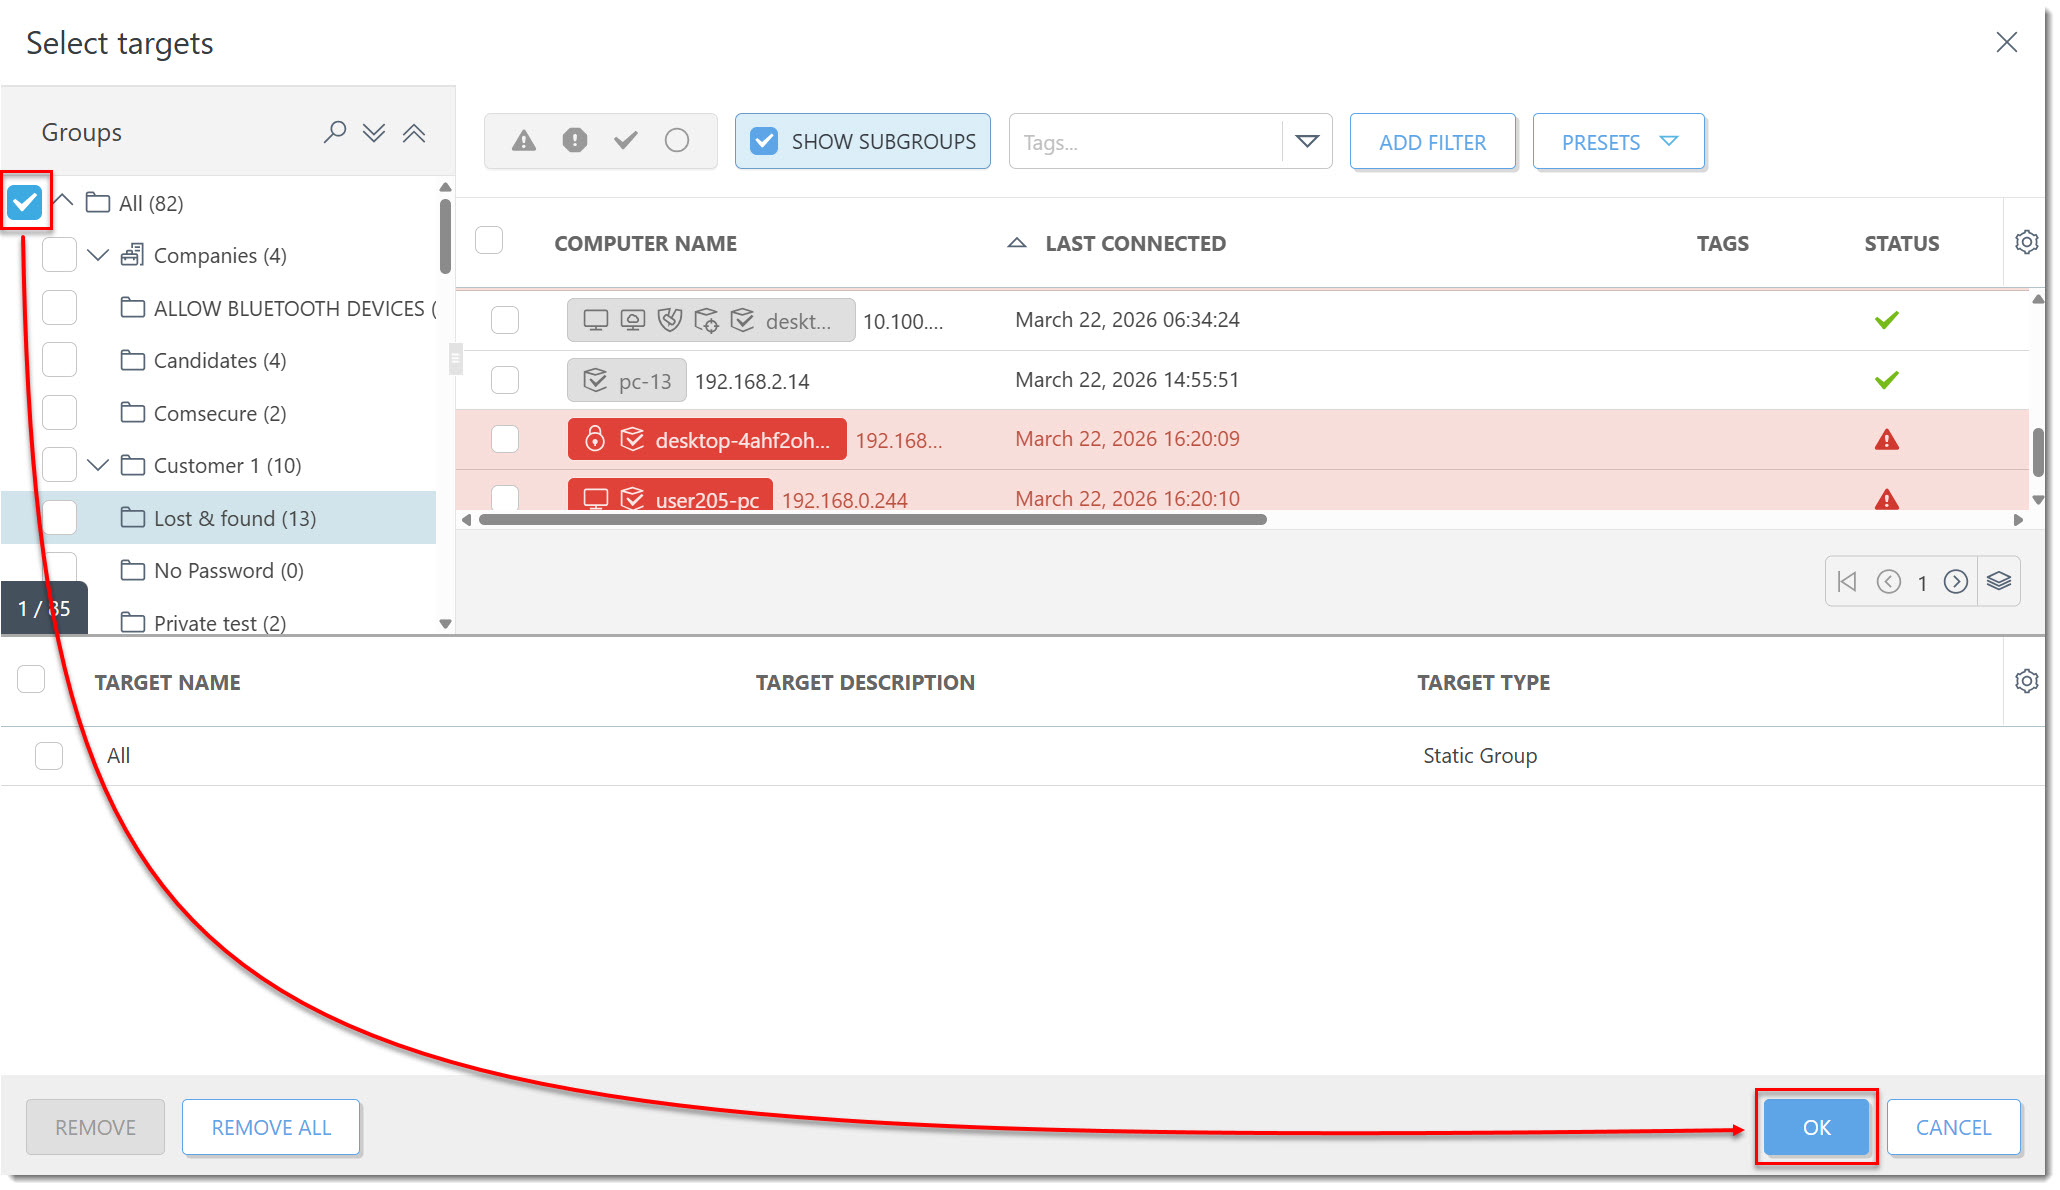The image size is (2060, 1190).
Task: Check the pc-13 computer row checkbox
Action: pos(505,380)
